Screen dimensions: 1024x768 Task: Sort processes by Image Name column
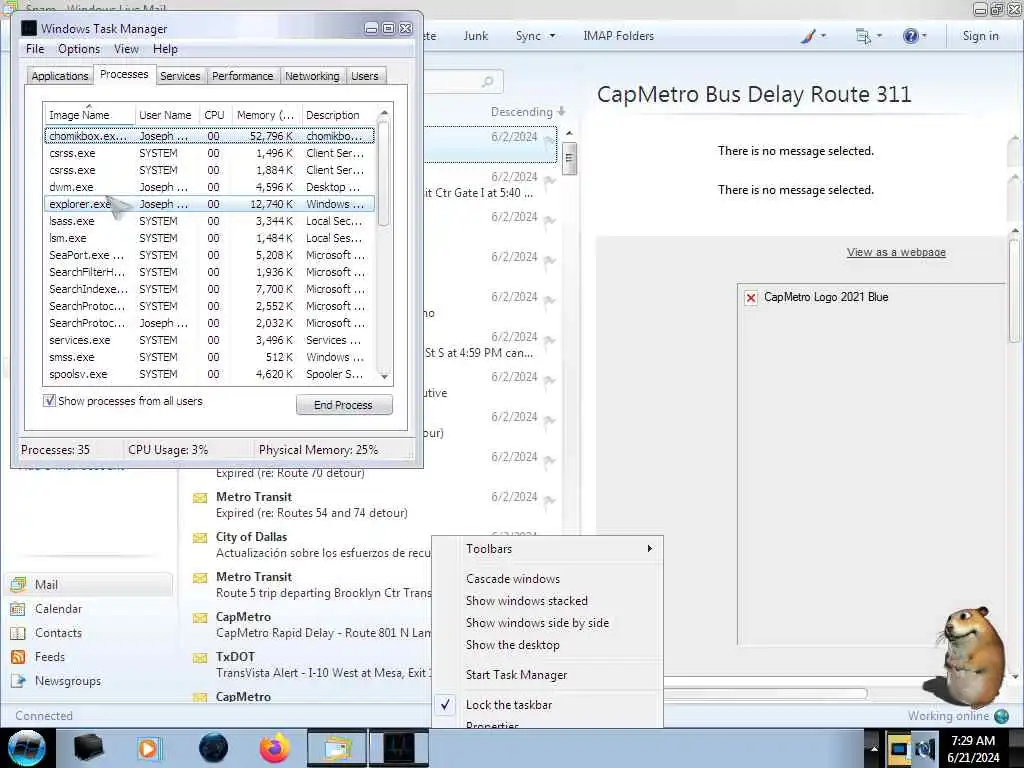point(89,115)
